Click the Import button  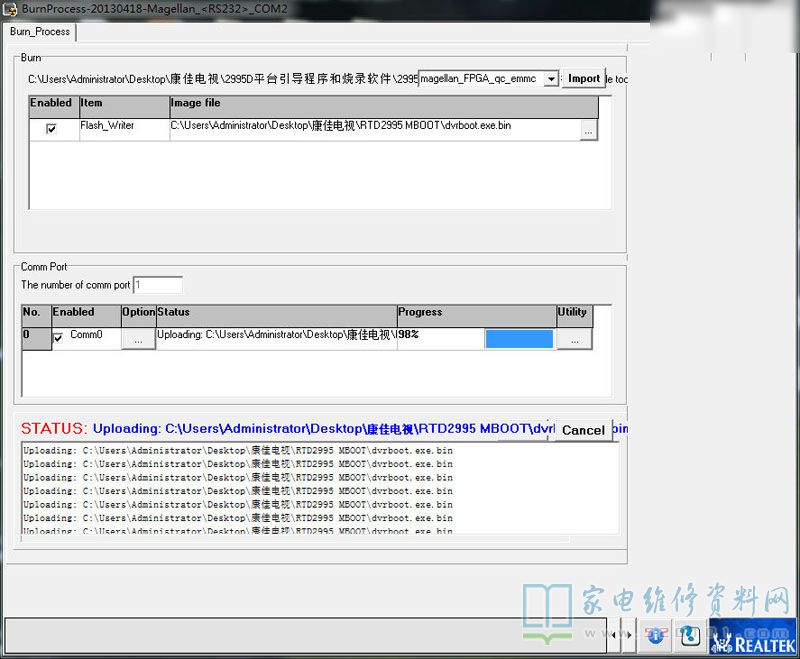584,79
